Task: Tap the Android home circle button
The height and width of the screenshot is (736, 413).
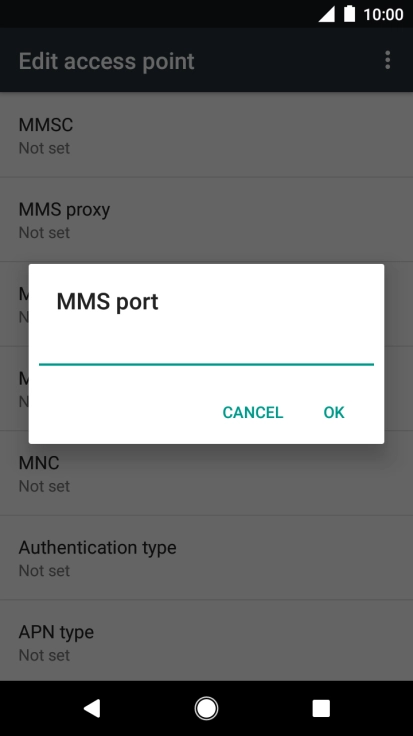Action: pos(206,708)
